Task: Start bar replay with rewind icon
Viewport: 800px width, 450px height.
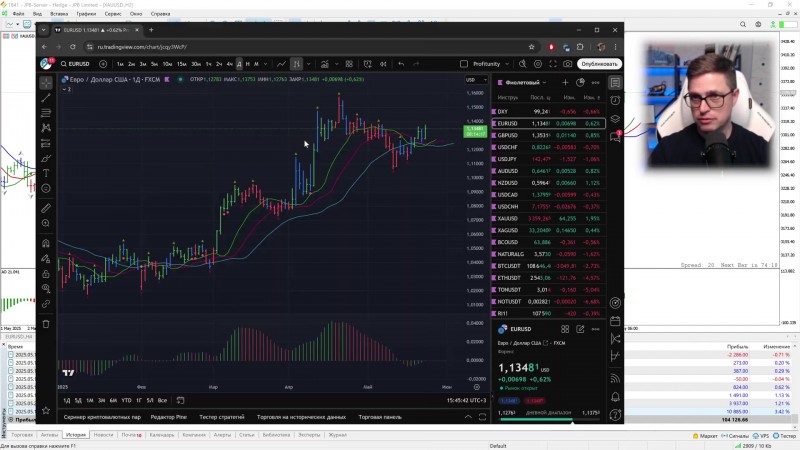Action: [x=383, y=64]
